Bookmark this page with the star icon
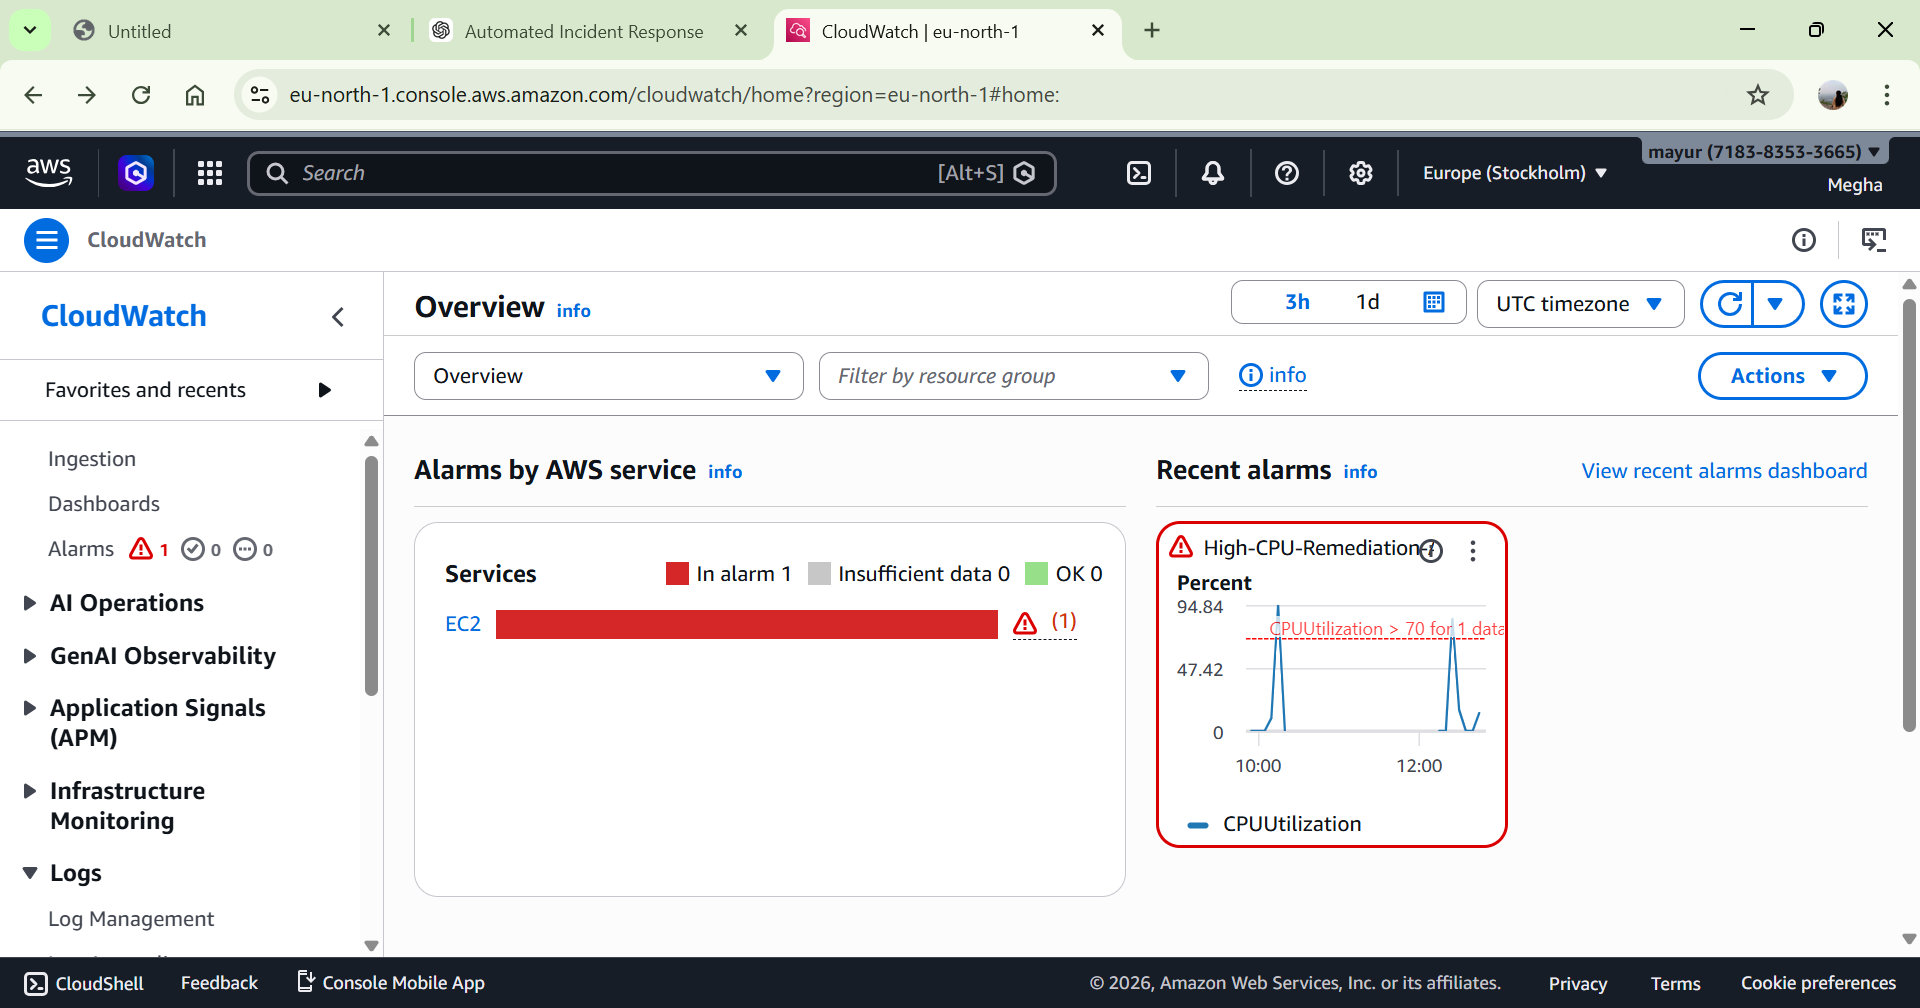 click(x=1758, y=95)
